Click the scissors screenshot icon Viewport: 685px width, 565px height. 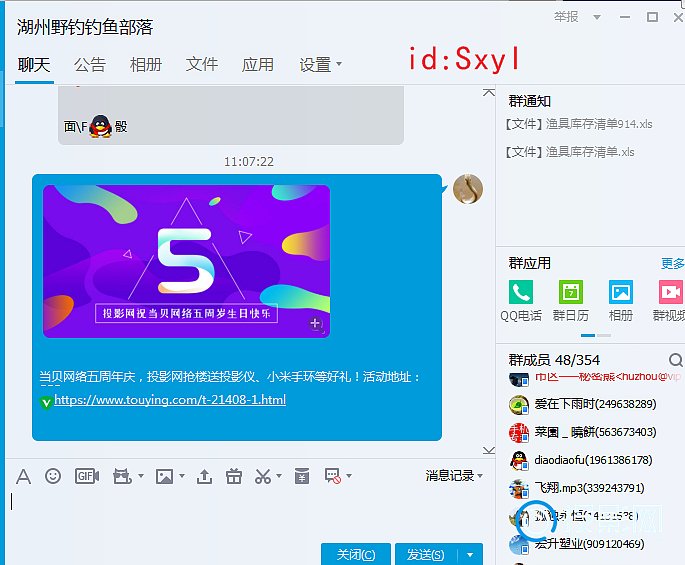click(x=263, y=476)
